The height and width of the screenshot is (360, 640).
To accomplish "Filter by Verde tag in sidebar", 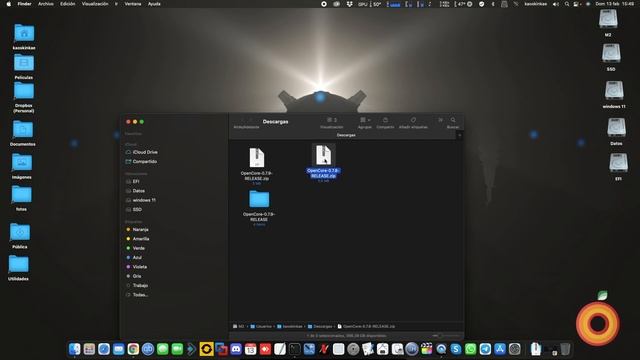I will point(136,248).
